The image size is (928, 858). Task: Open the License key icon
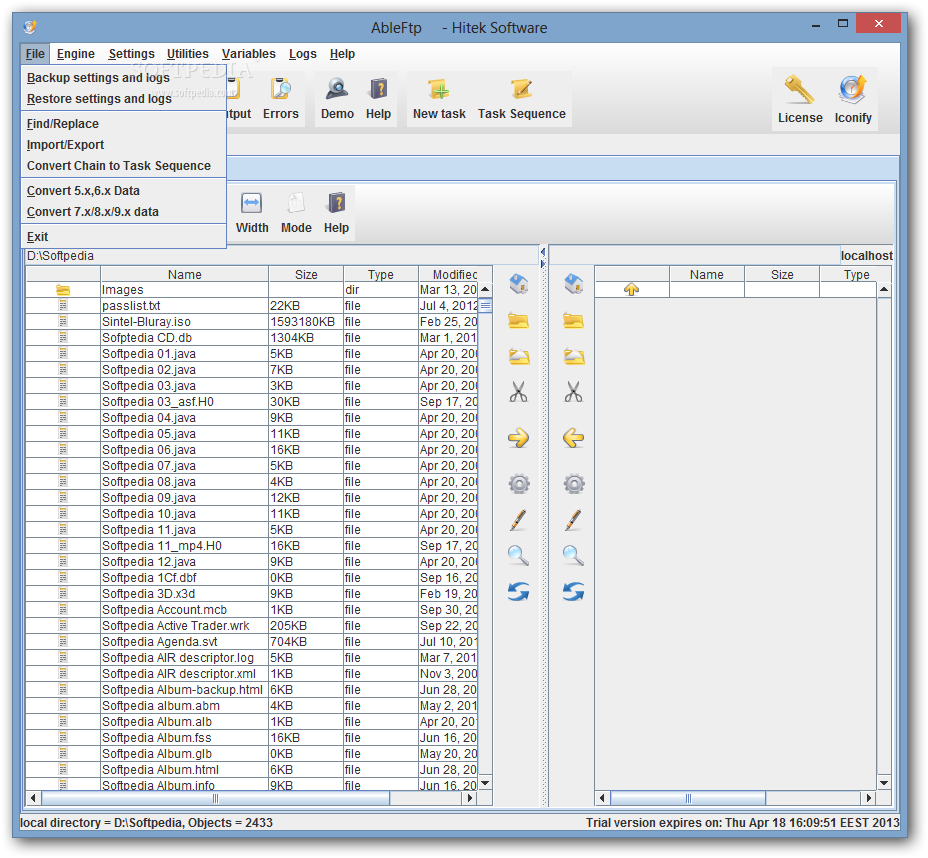point(800,99)
